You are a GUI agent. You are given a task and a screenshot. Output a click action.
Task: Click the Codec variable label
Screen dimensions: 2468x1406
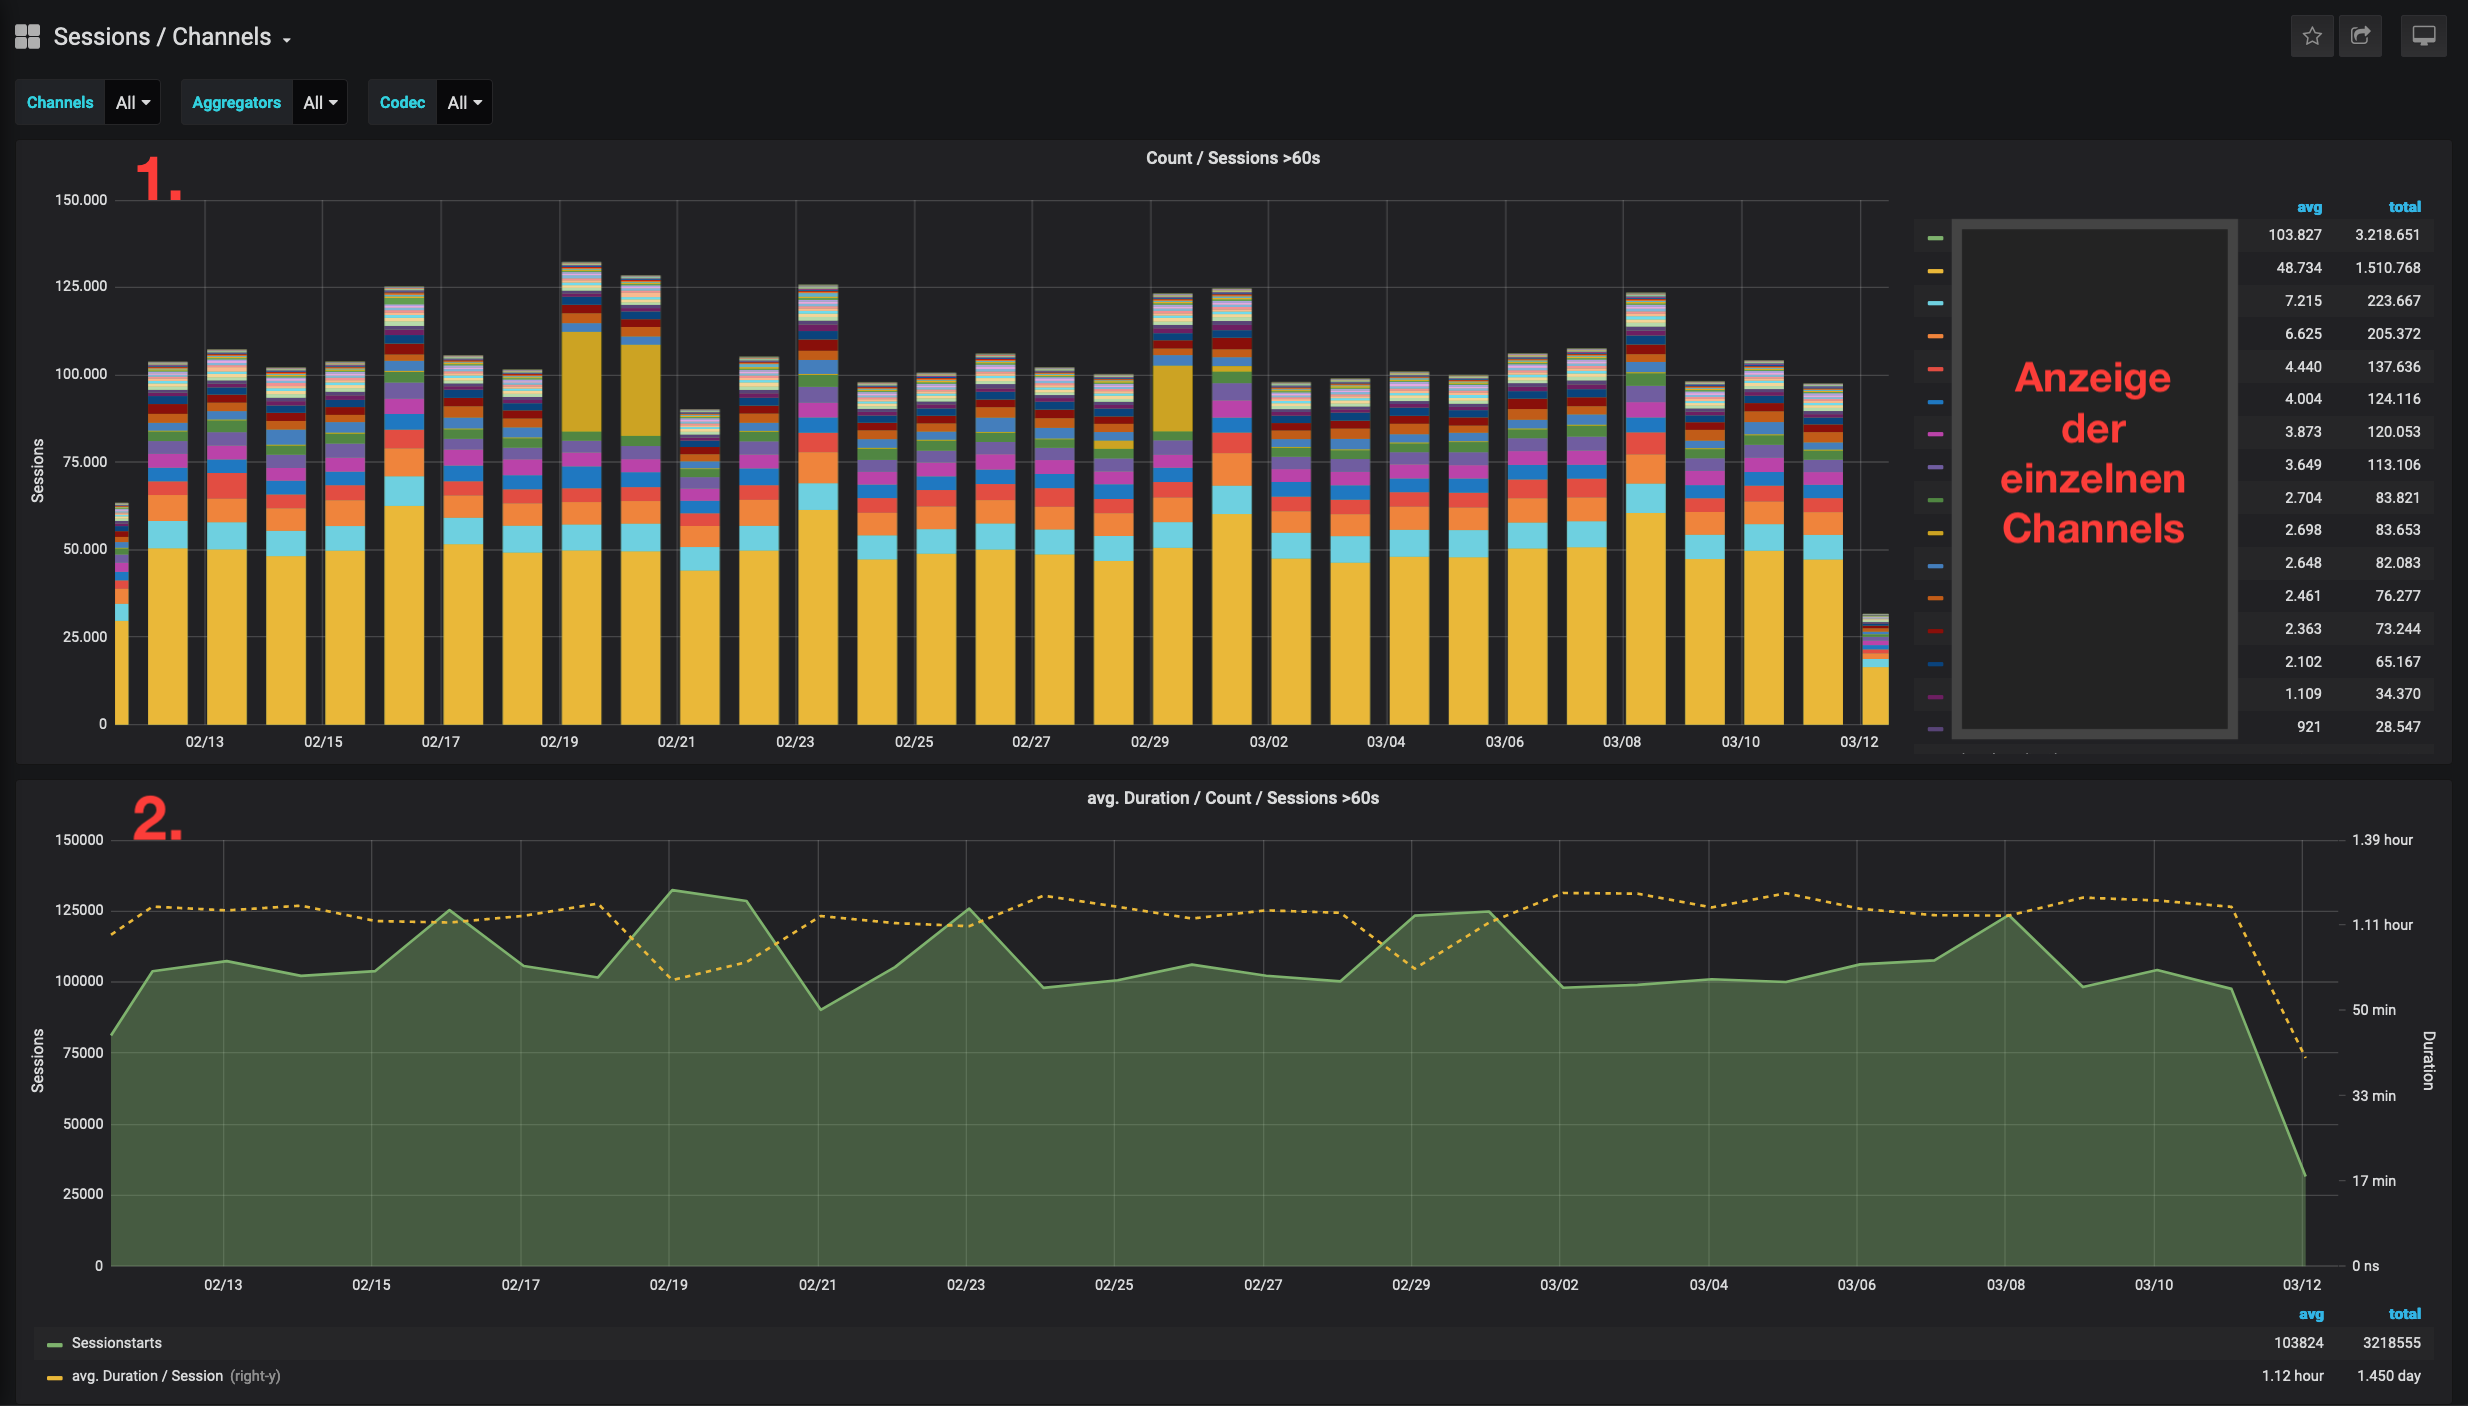tap(402, 102)
